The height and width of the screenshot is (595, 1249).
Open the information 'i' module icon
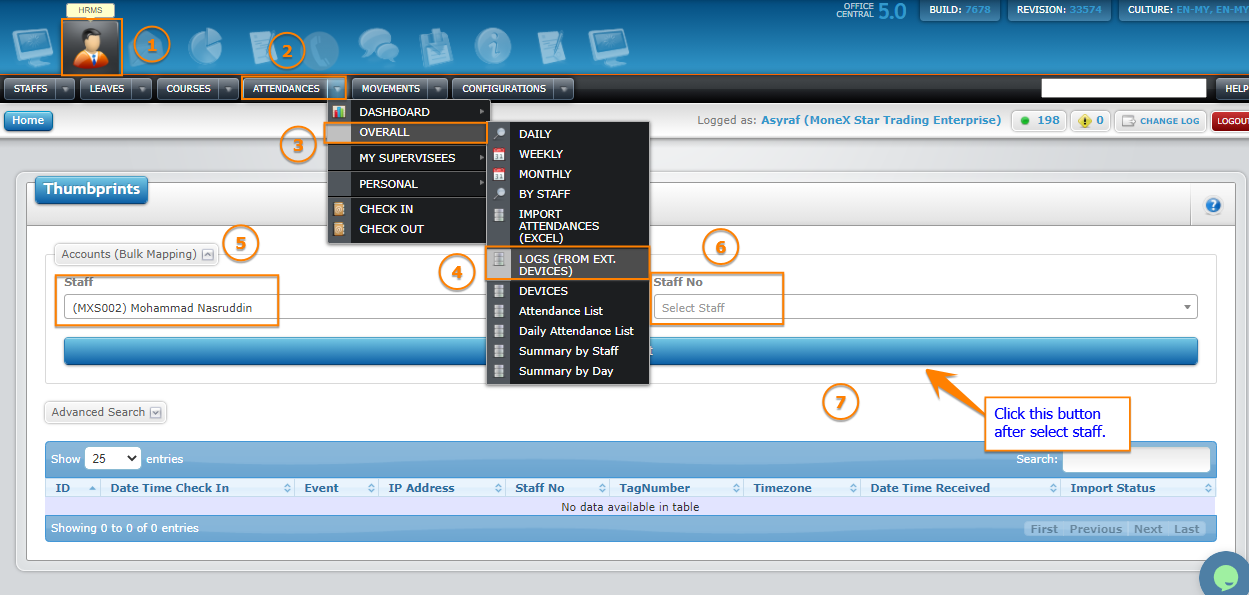(493, 46)
